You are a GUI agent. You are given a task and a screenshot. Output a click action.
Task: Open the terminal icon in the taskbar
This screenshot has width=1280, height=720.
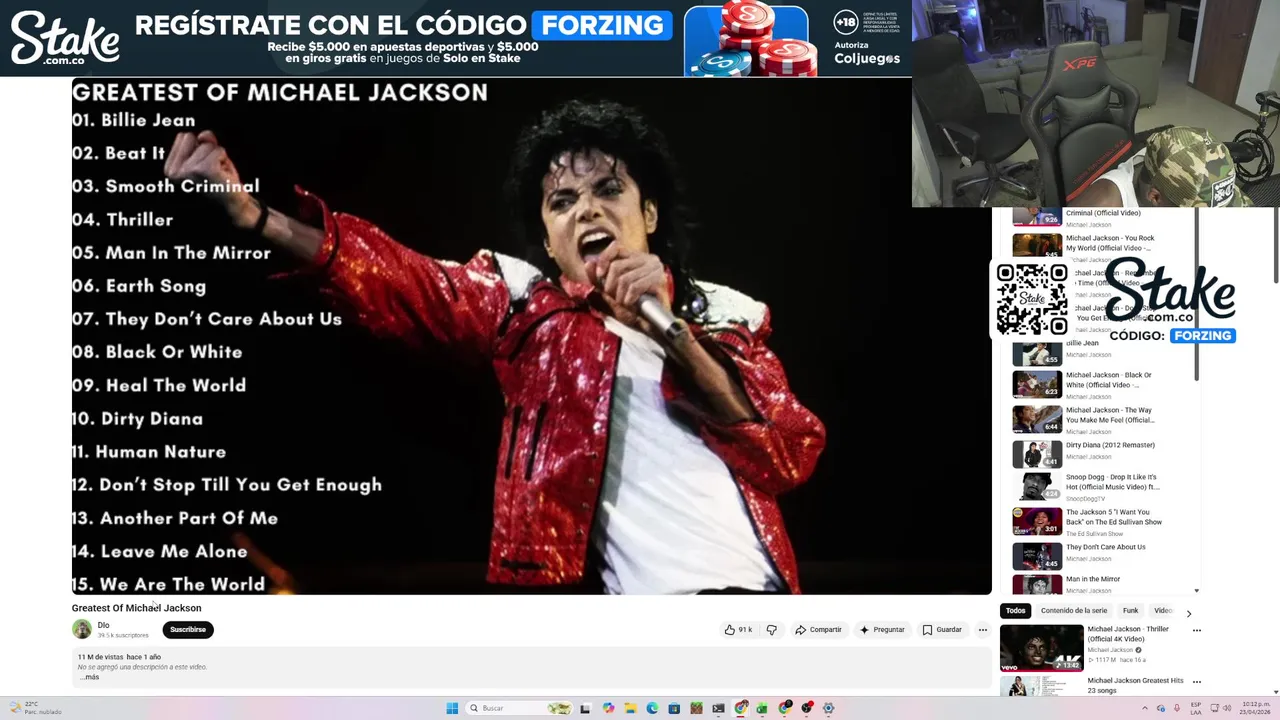[x=718, y=708]
